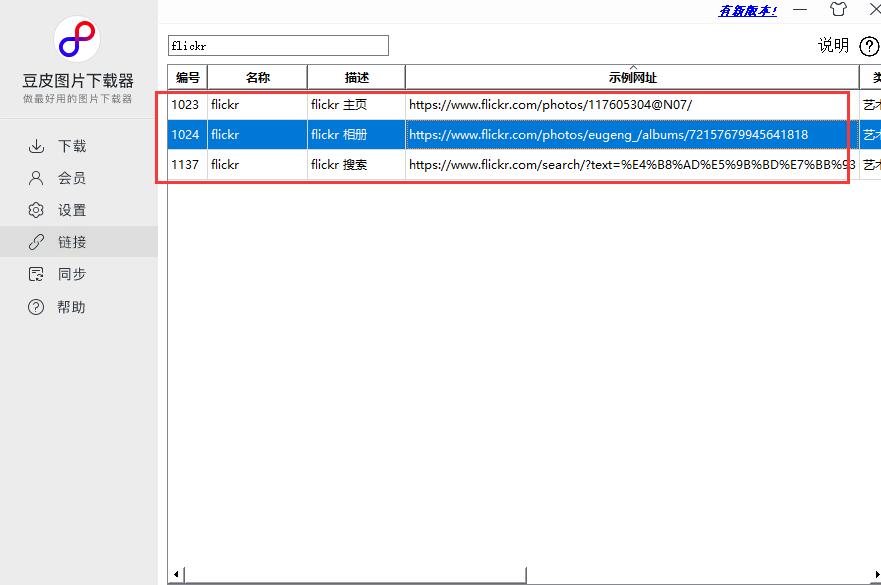
Task: Click the help question-mark sidebar icon
Action: click(36, 307)
